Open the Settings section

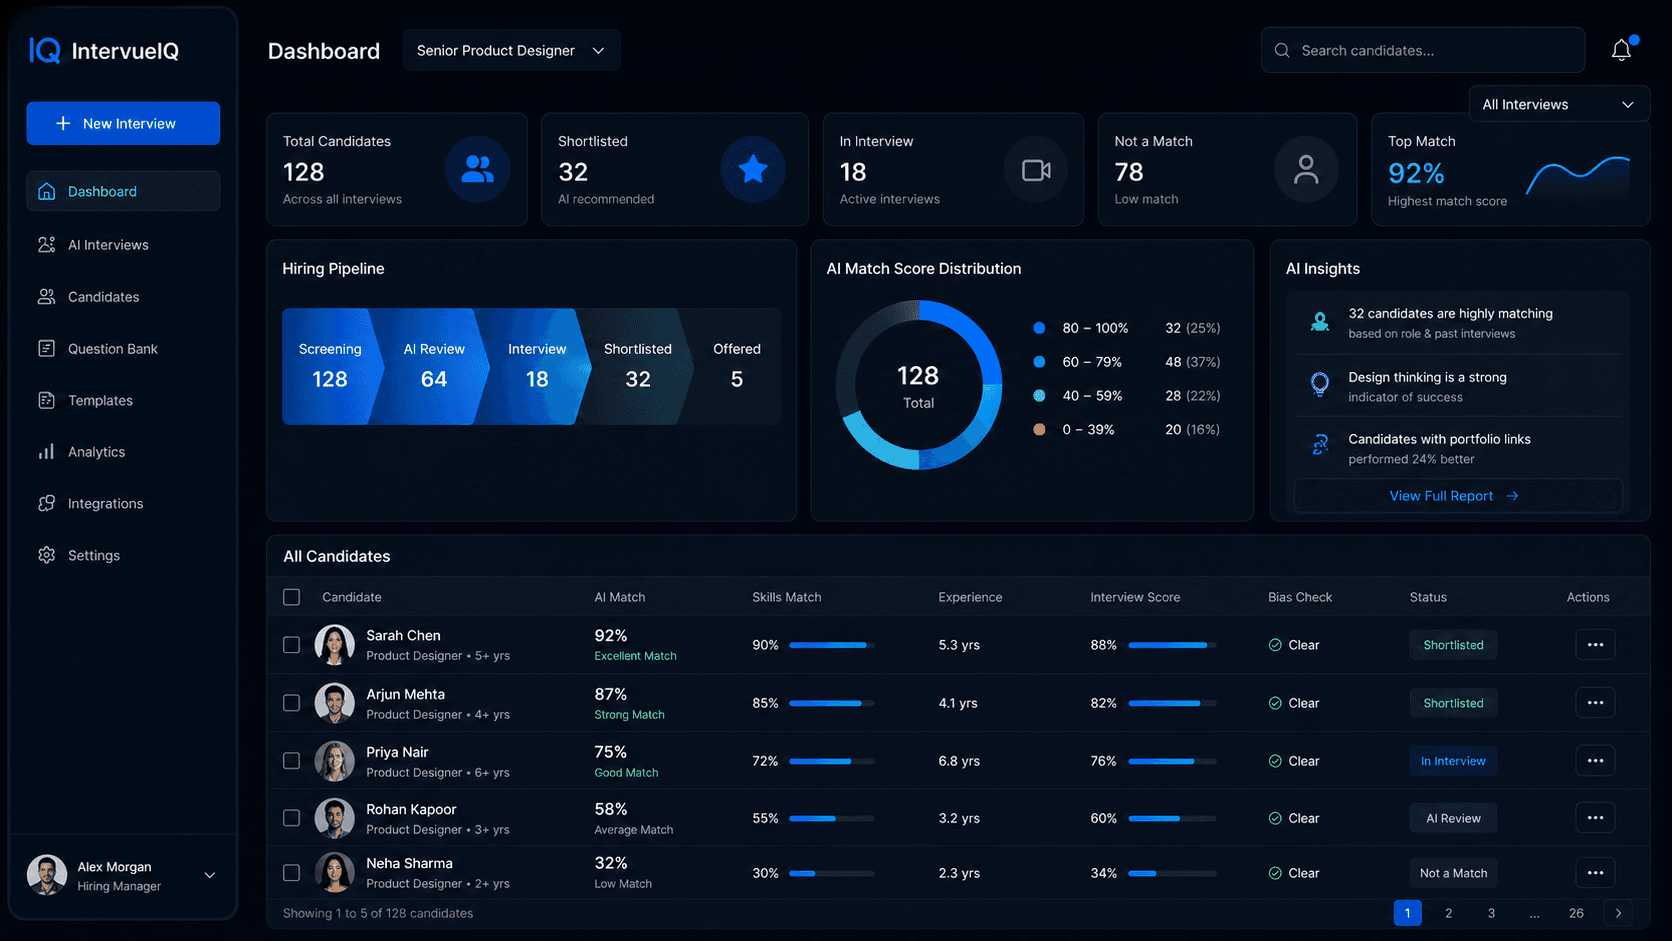tap(93, 555)
